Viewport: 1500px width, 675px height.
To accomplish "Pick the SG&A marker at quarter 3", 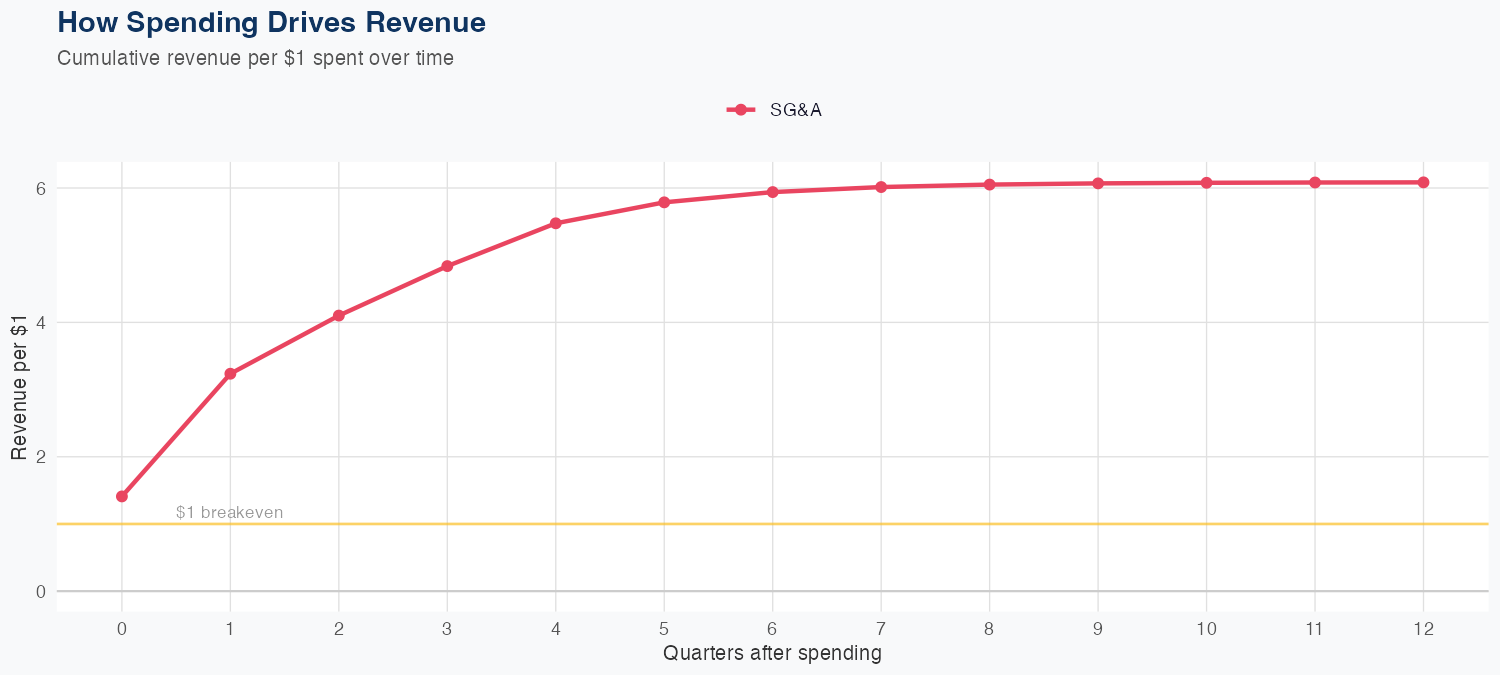I will (447, 266).
